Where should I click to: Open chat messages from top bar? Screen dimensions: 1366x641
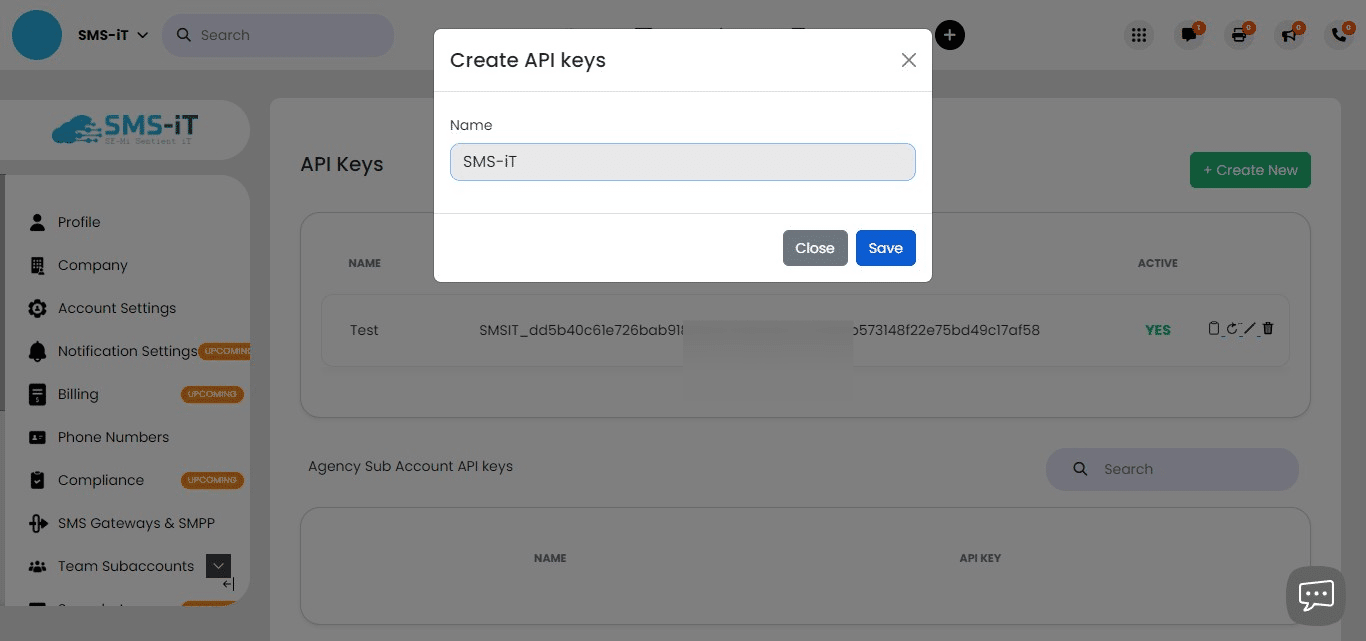tap(1188, 35)
